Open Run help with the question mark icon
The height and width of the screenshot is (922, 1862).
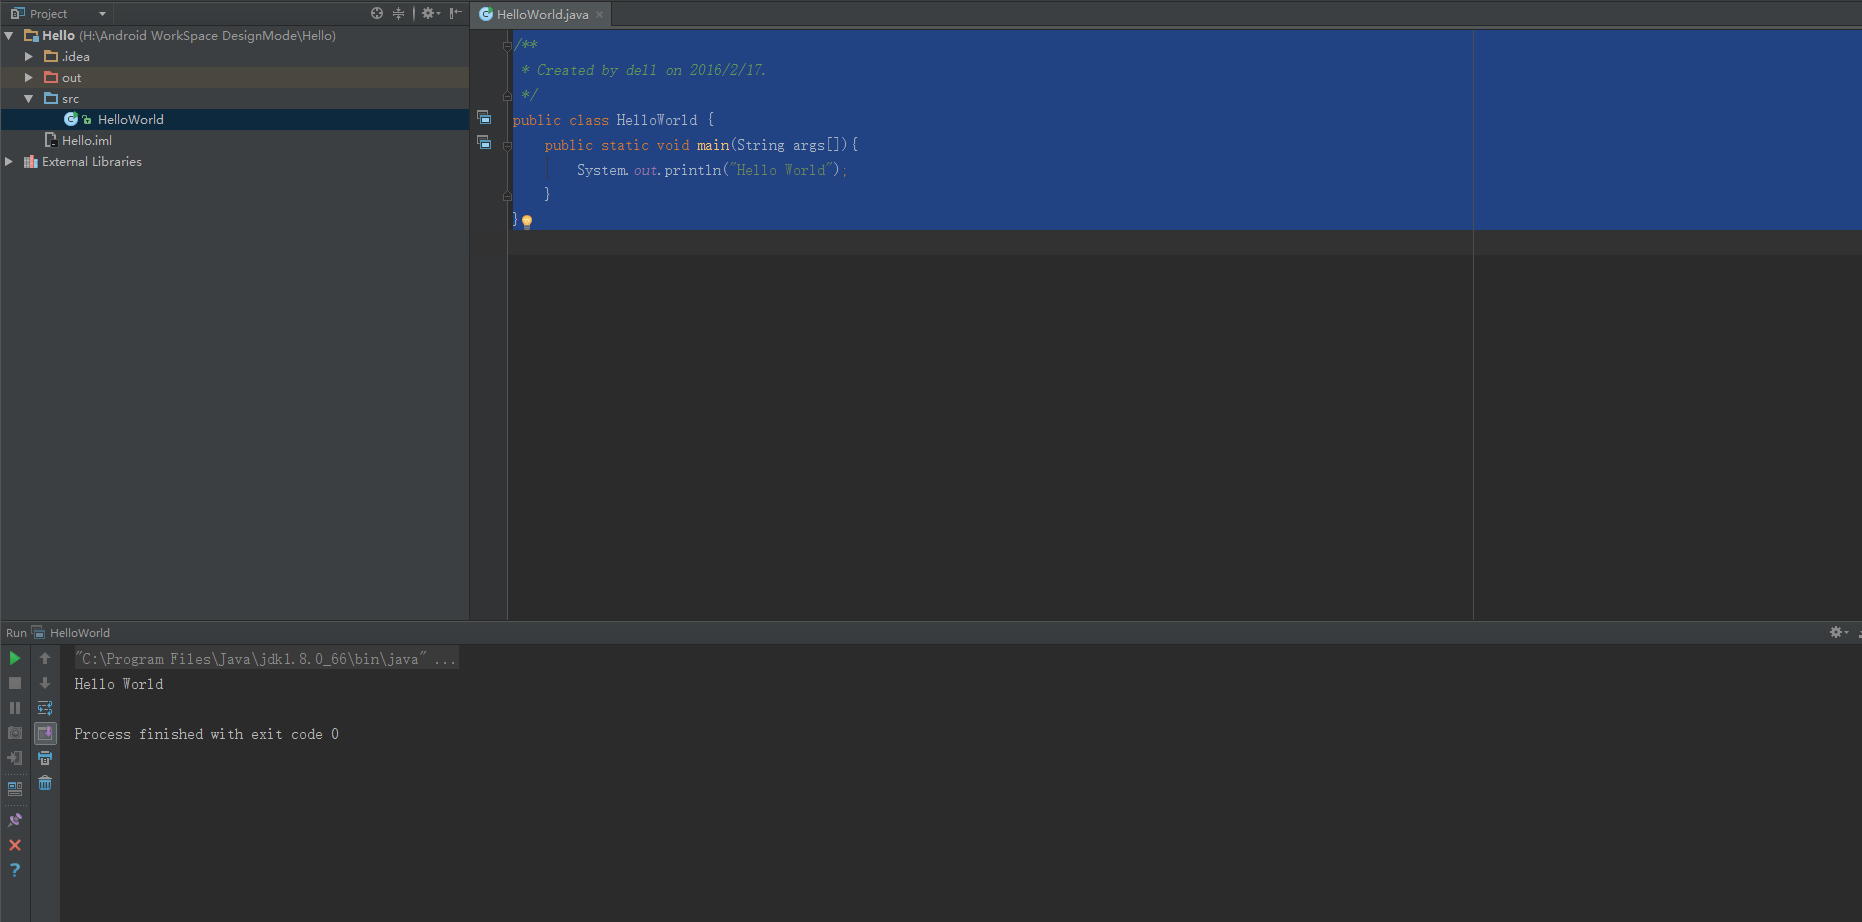pos(15,870)
